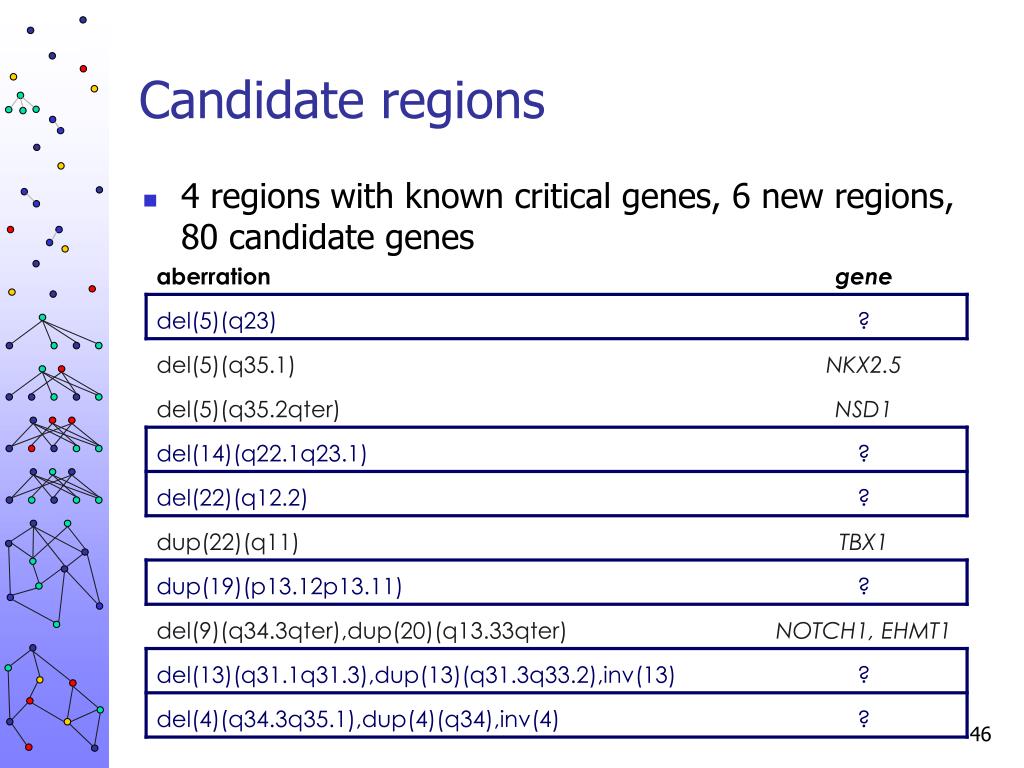Click the question mark in del(4)(q34.3q35.1) row

863,718
